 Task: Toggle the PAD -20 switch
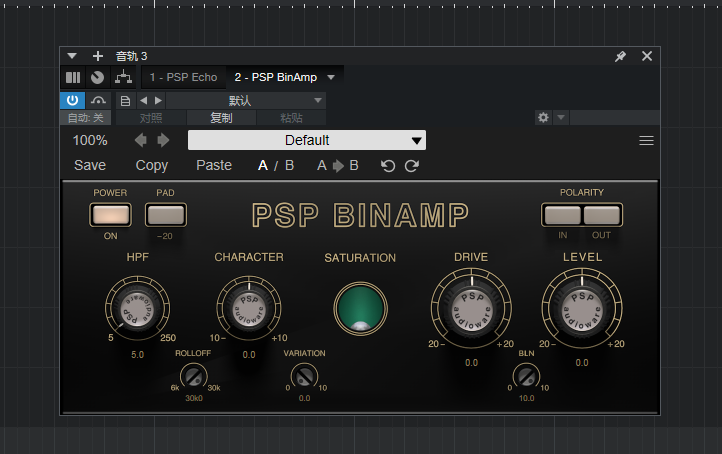[165, 214]
